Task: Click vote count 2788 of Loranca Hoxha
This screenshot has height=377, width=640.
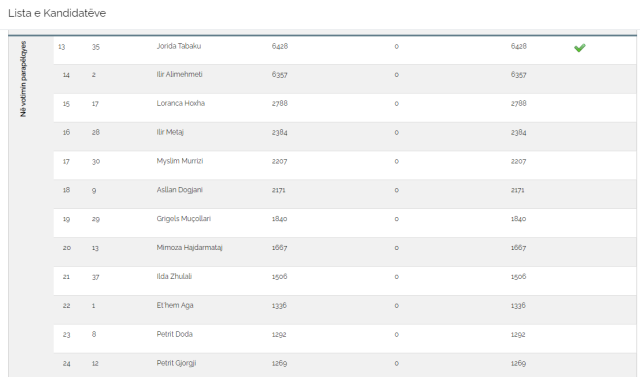Action: tap(280, 103)
